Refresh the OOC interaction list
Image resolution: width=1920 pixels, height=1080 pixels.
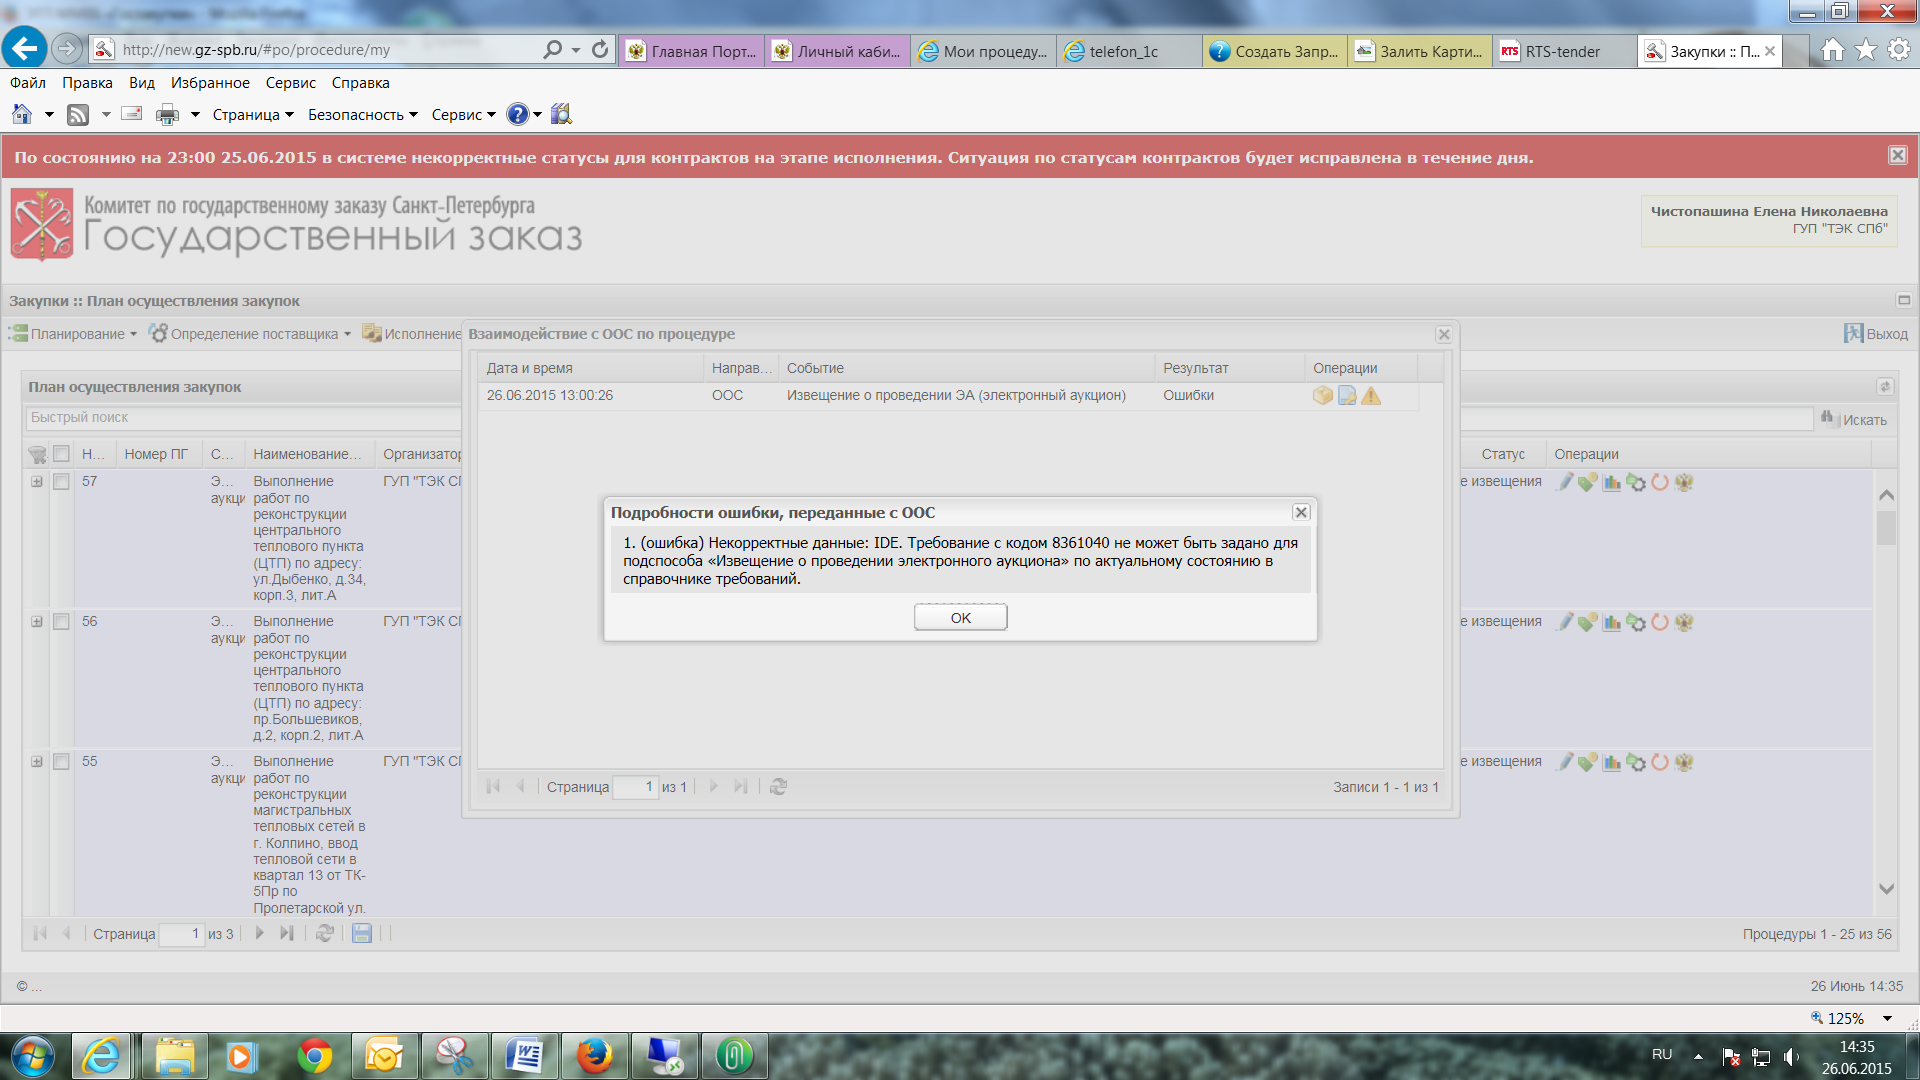778,787
